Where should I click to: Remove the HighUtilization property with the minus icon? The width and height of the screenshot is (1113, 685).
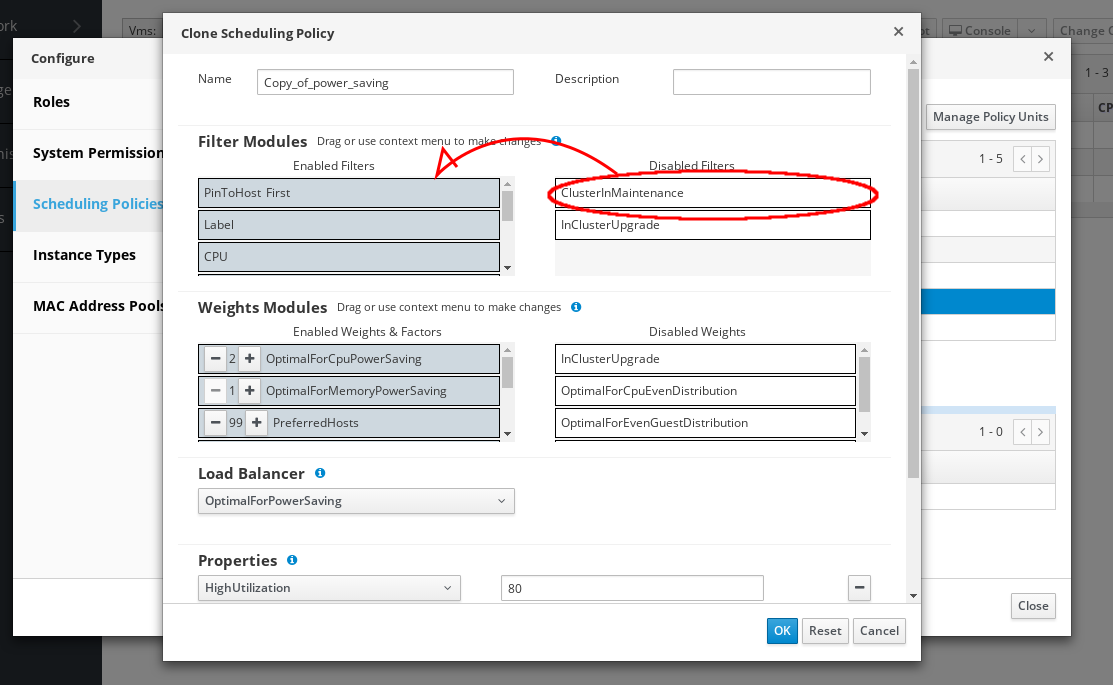pos(859,588)
